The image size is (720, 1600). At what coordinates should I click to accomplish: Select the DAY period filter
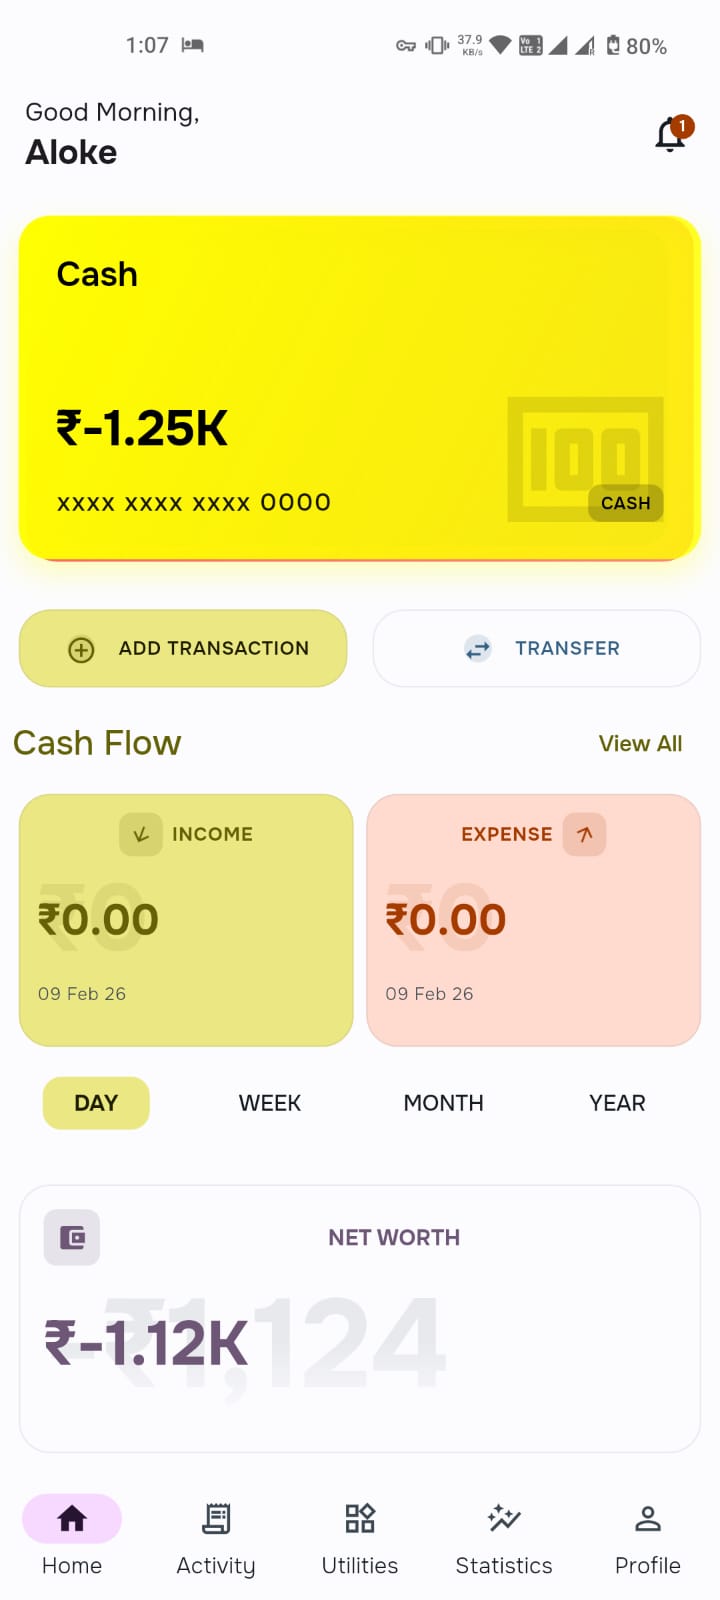pos(96,1103)
